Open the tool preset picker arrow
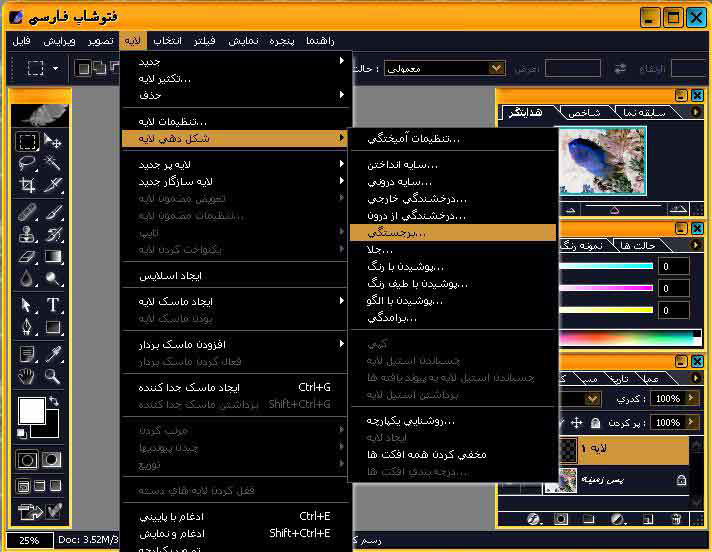 tap(55, 69)
